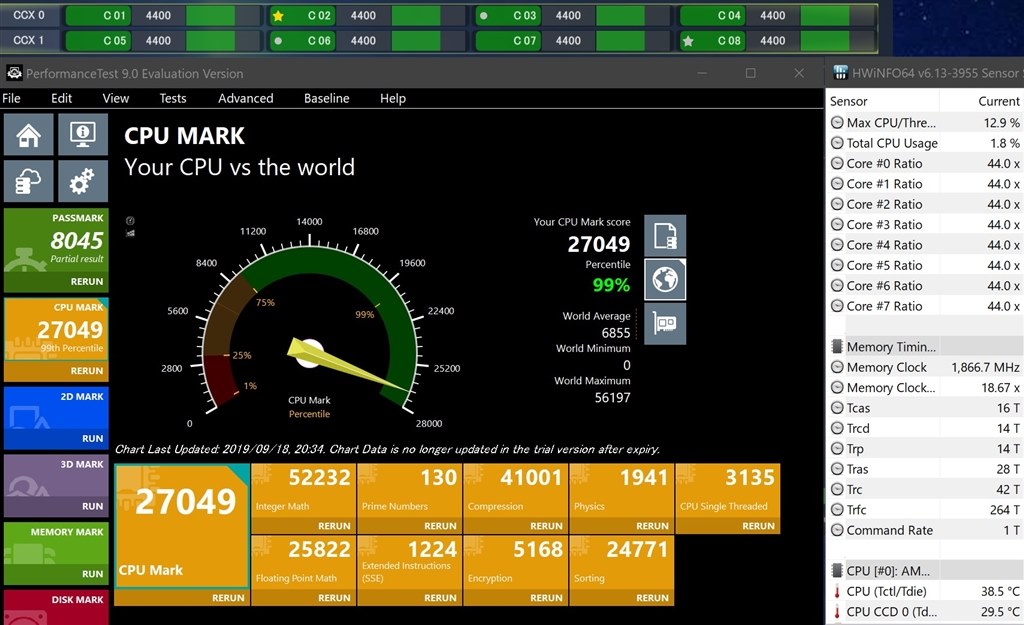Click the save results document icon

[665, 236]
